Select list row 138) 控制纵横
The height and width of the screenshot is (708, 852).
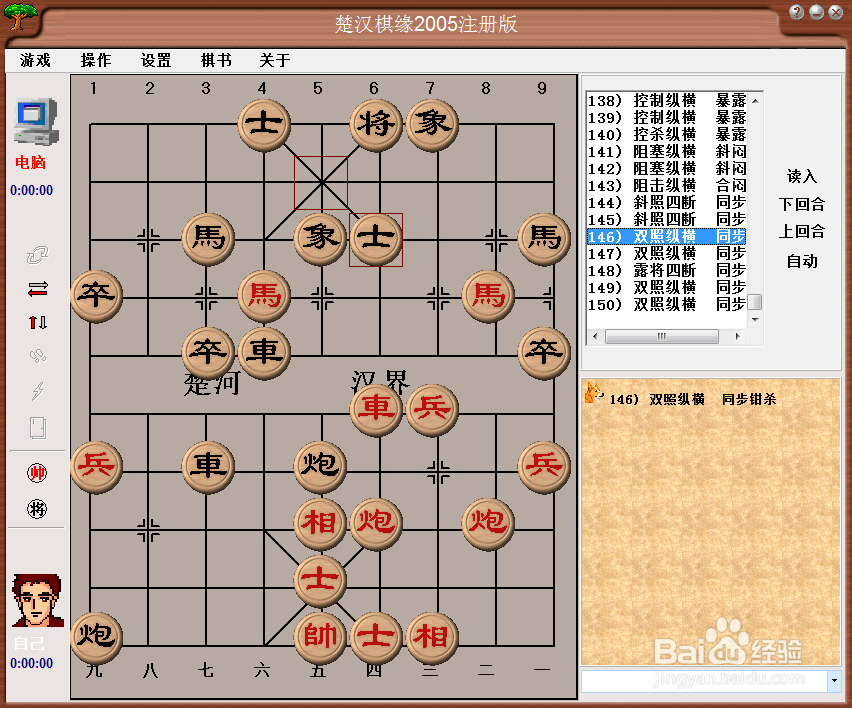[x=667, y=101]
